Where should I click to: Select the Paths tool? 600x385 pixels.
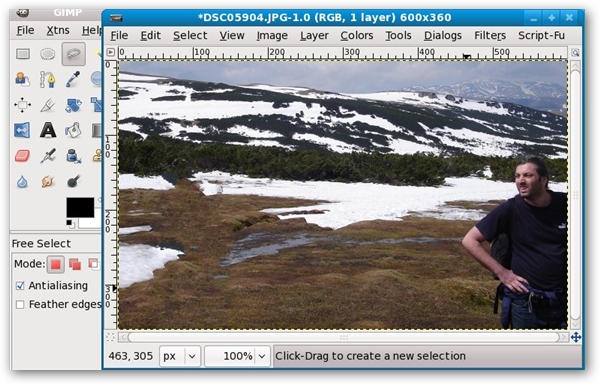click(48, 79)
